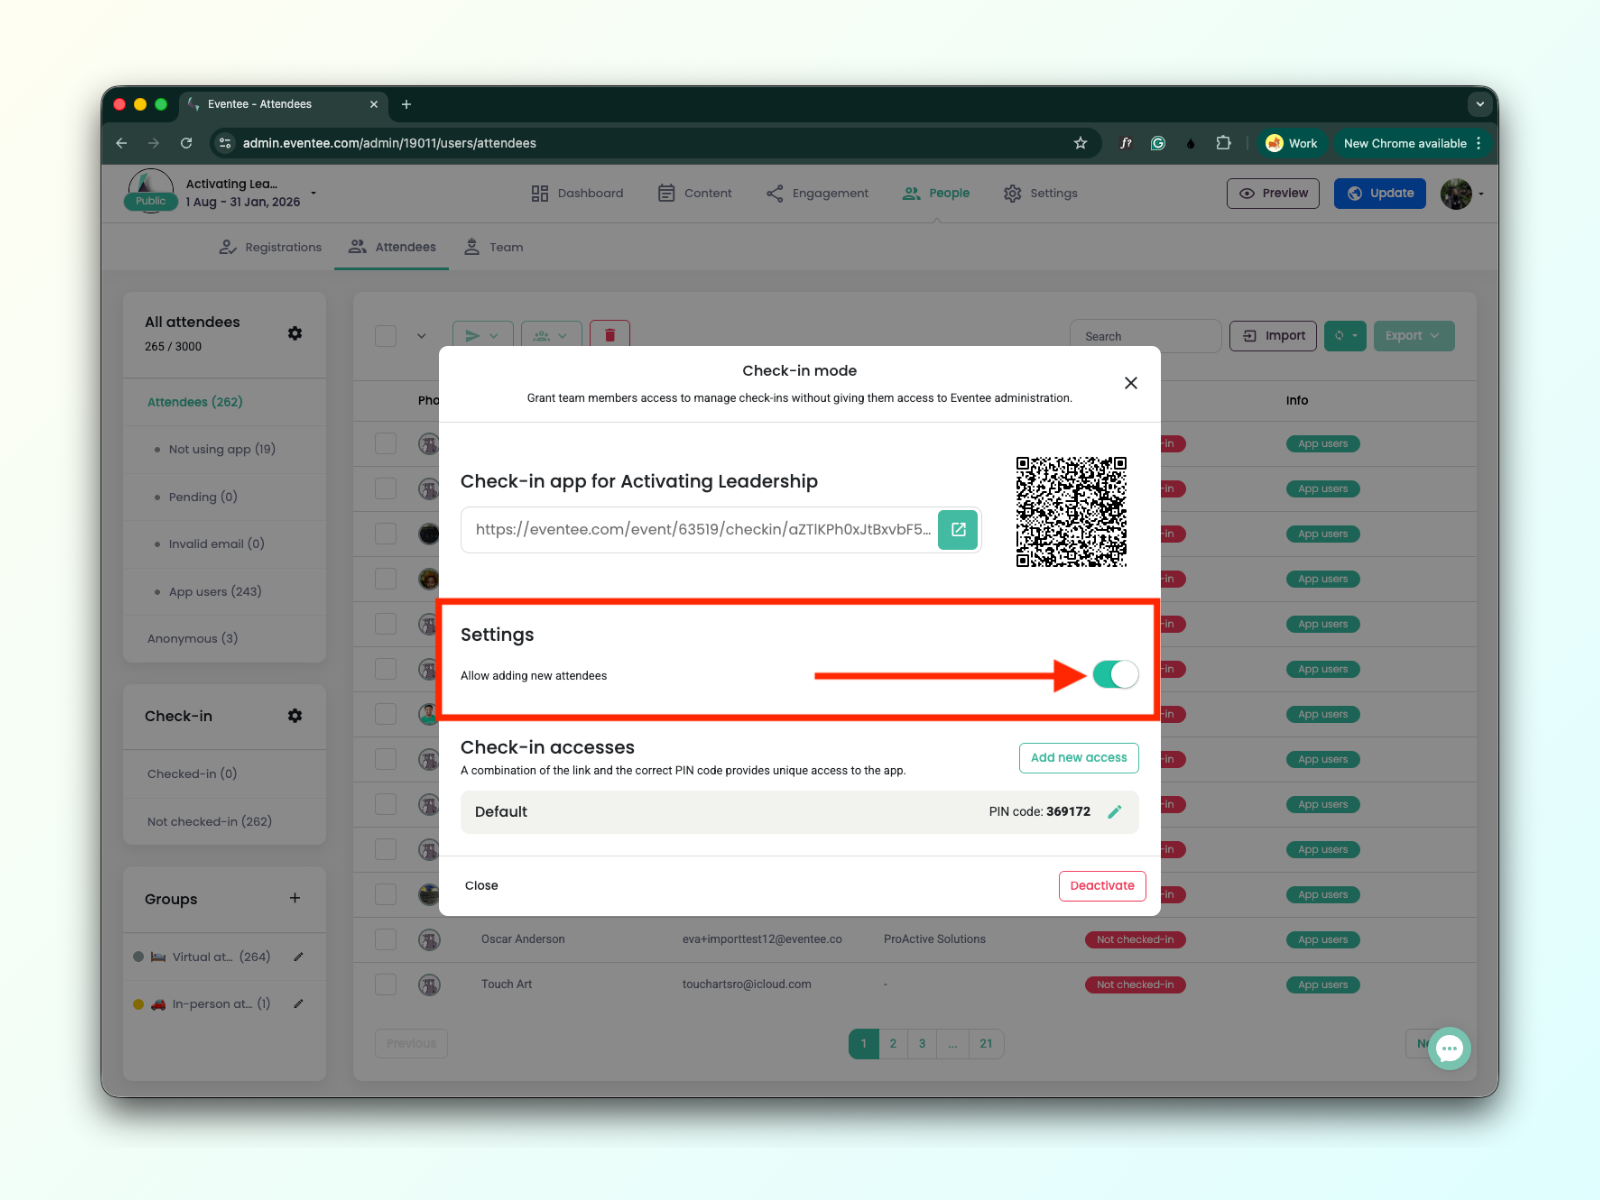
Task: Go to page 21 of attendees
Action: click(986, 1044)
